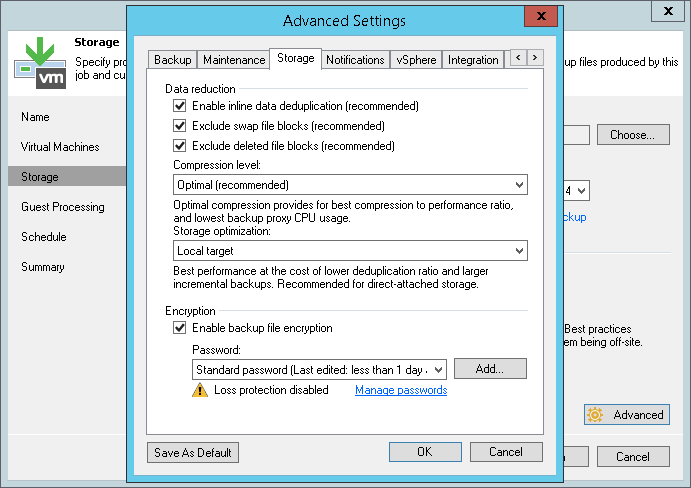
Task: Expand the Storage optimization dropdown
Action: click(x=350, y=251)
